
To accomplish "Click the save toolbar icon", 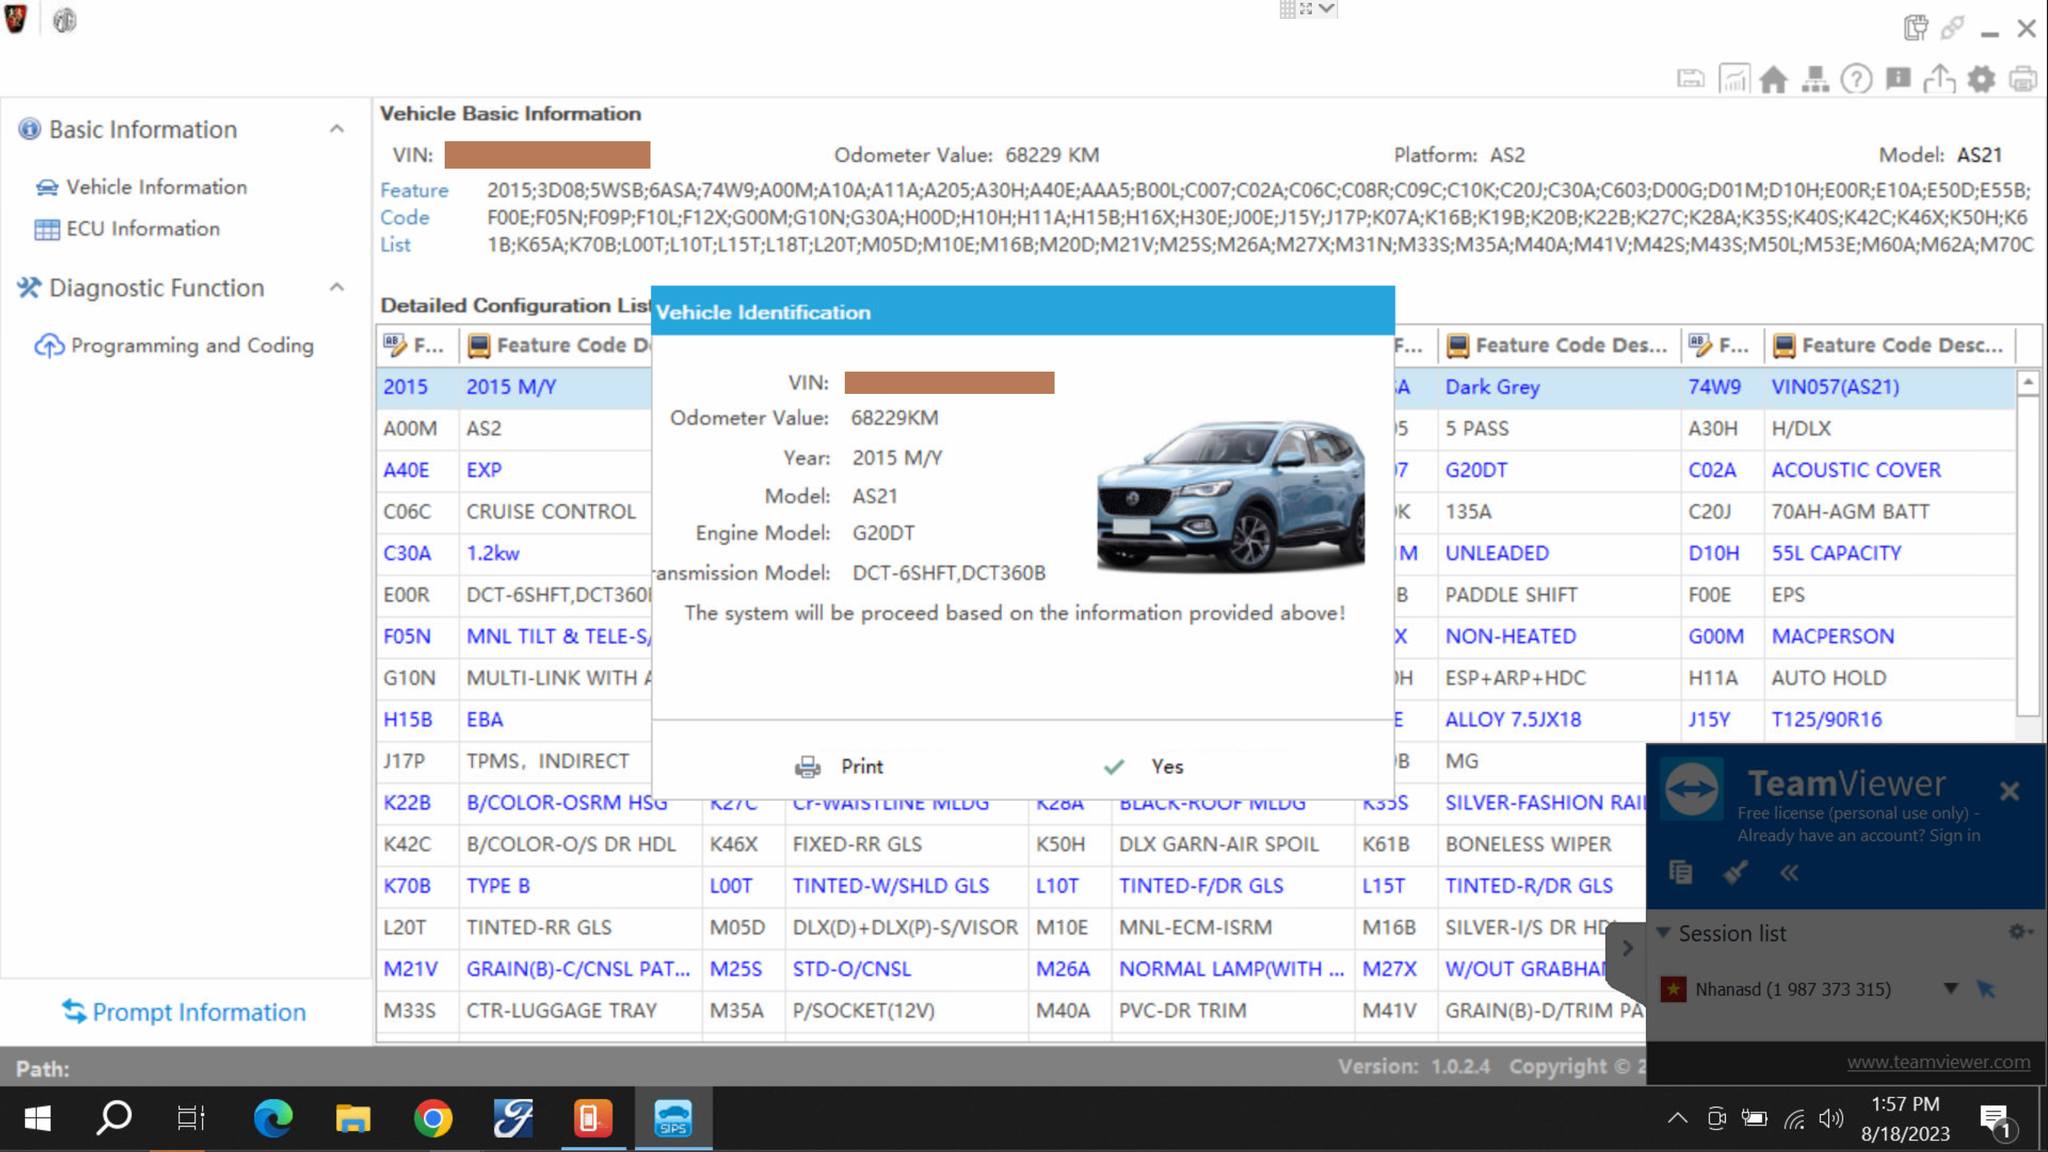I will click(x=1691, y=79).
